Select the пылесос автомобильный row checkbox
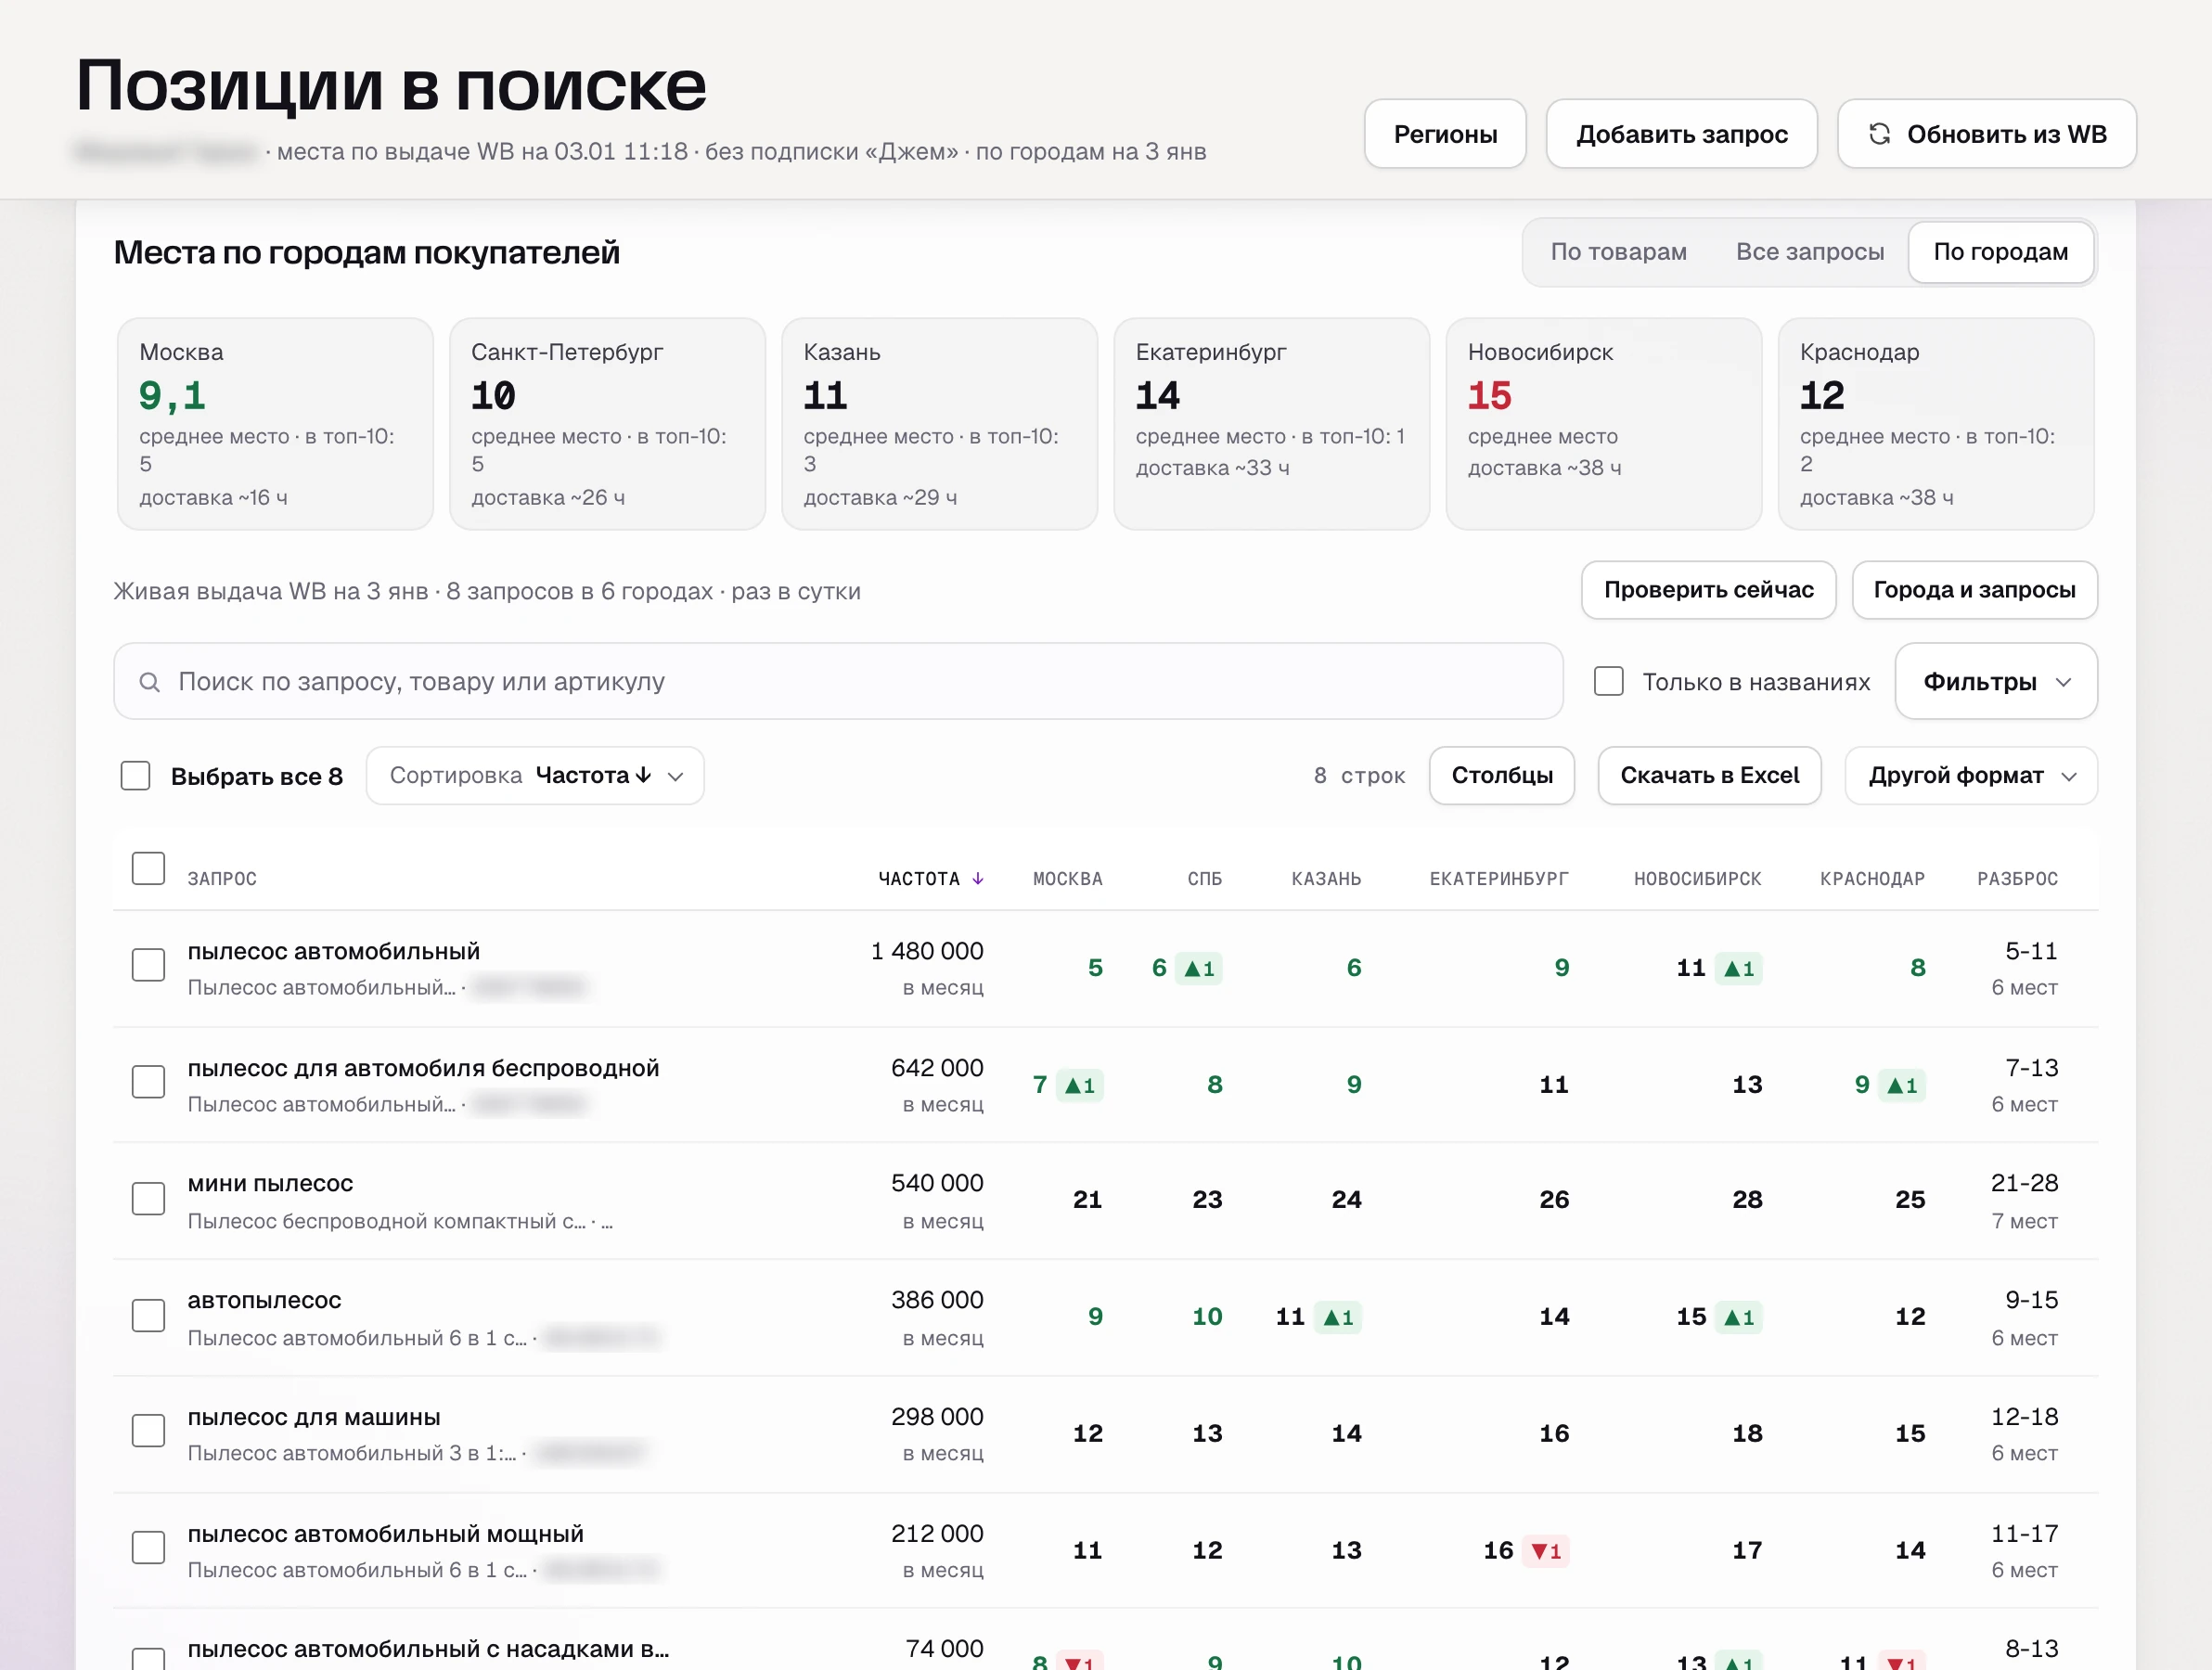The height and width of the screenshot is (1670, 2212). [x=149, y=965]
